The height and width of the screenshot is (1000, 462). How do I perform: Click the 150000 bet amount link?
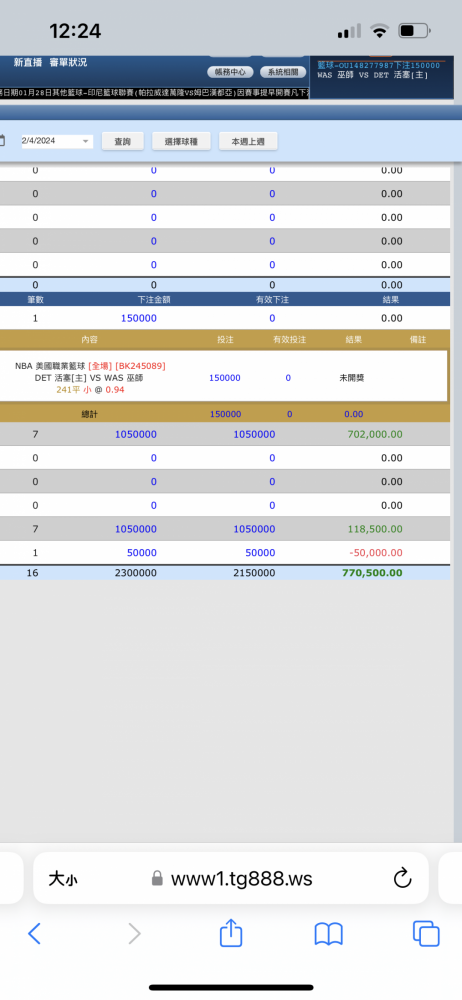point(138,318)
